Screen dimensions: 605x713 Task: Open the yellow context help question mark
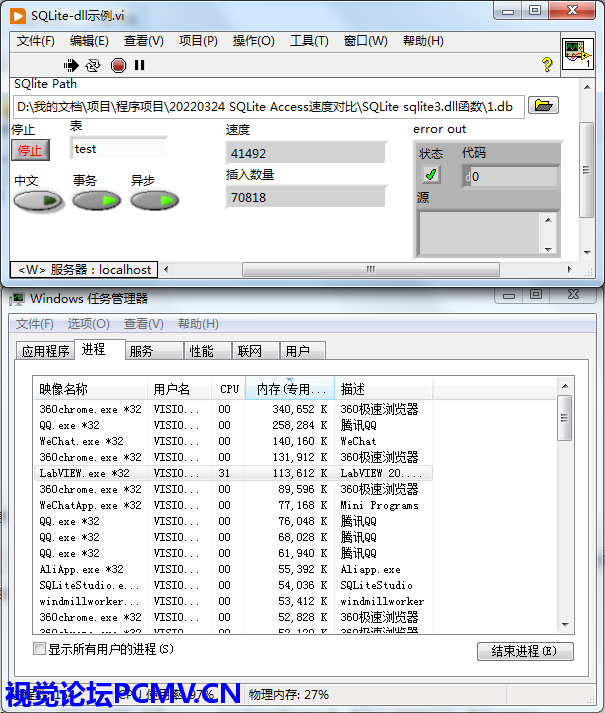(547, 65)
